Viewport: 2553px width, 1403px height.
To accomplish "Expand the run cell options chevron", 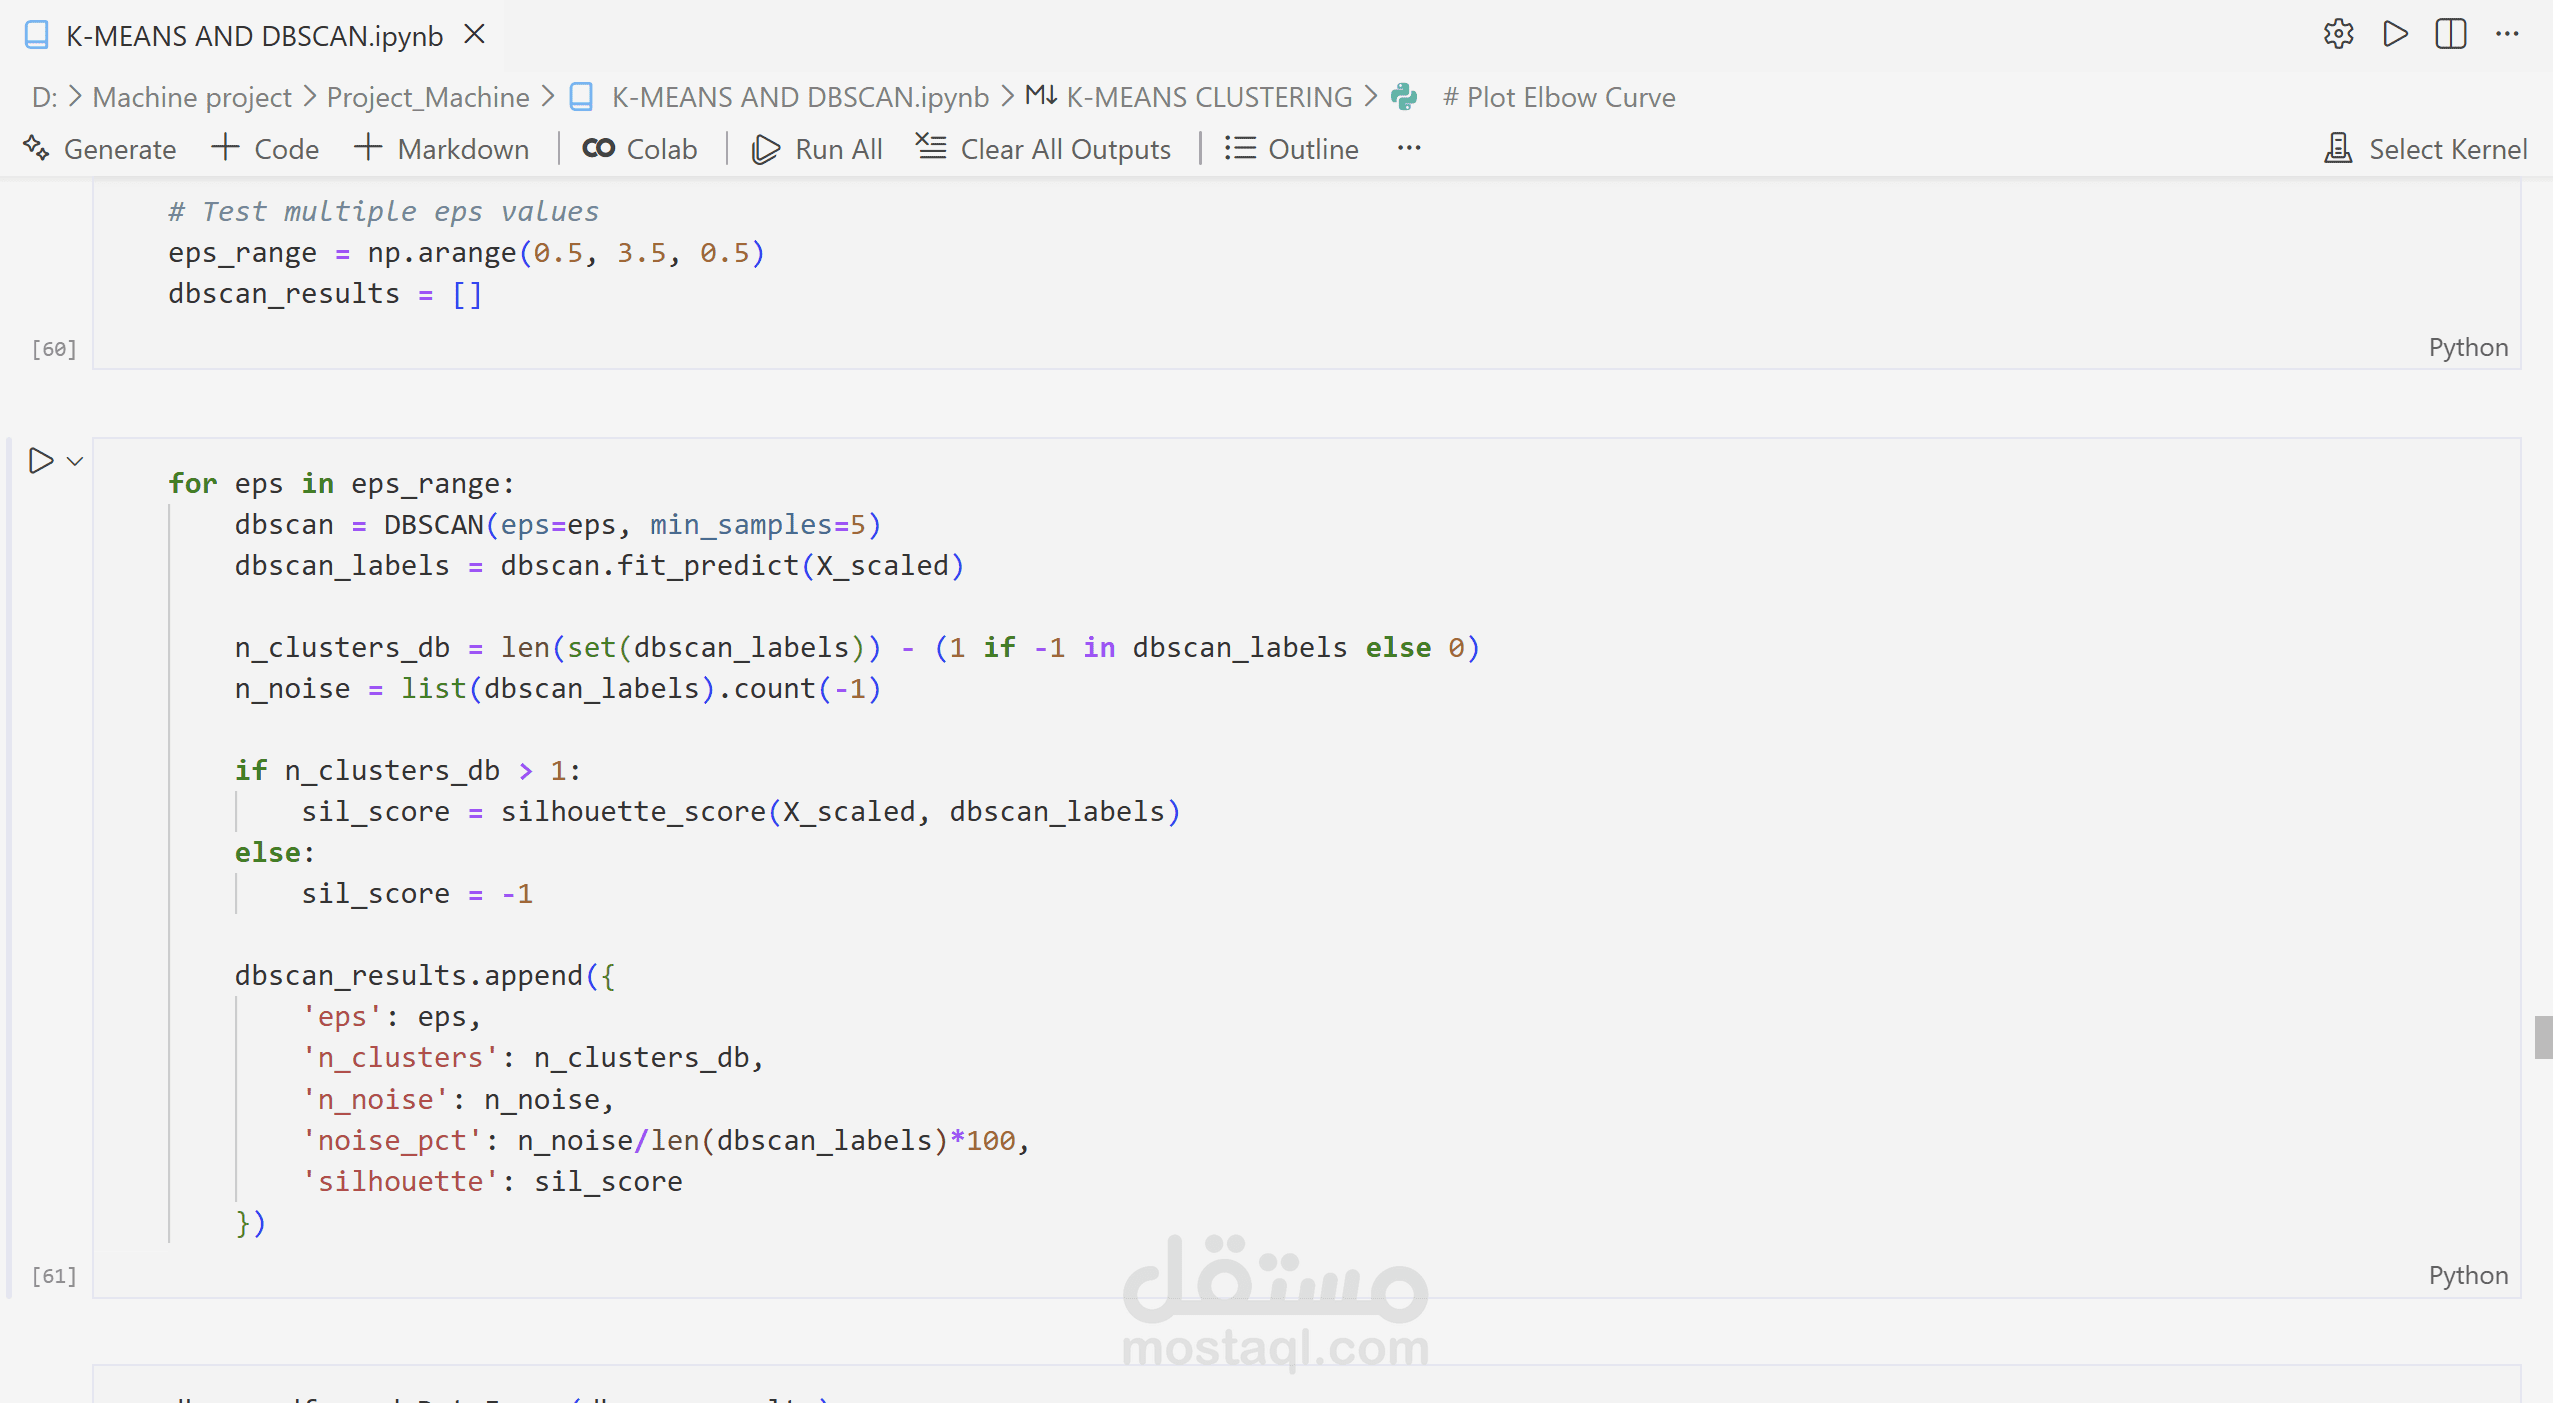I will click(75, 461).
